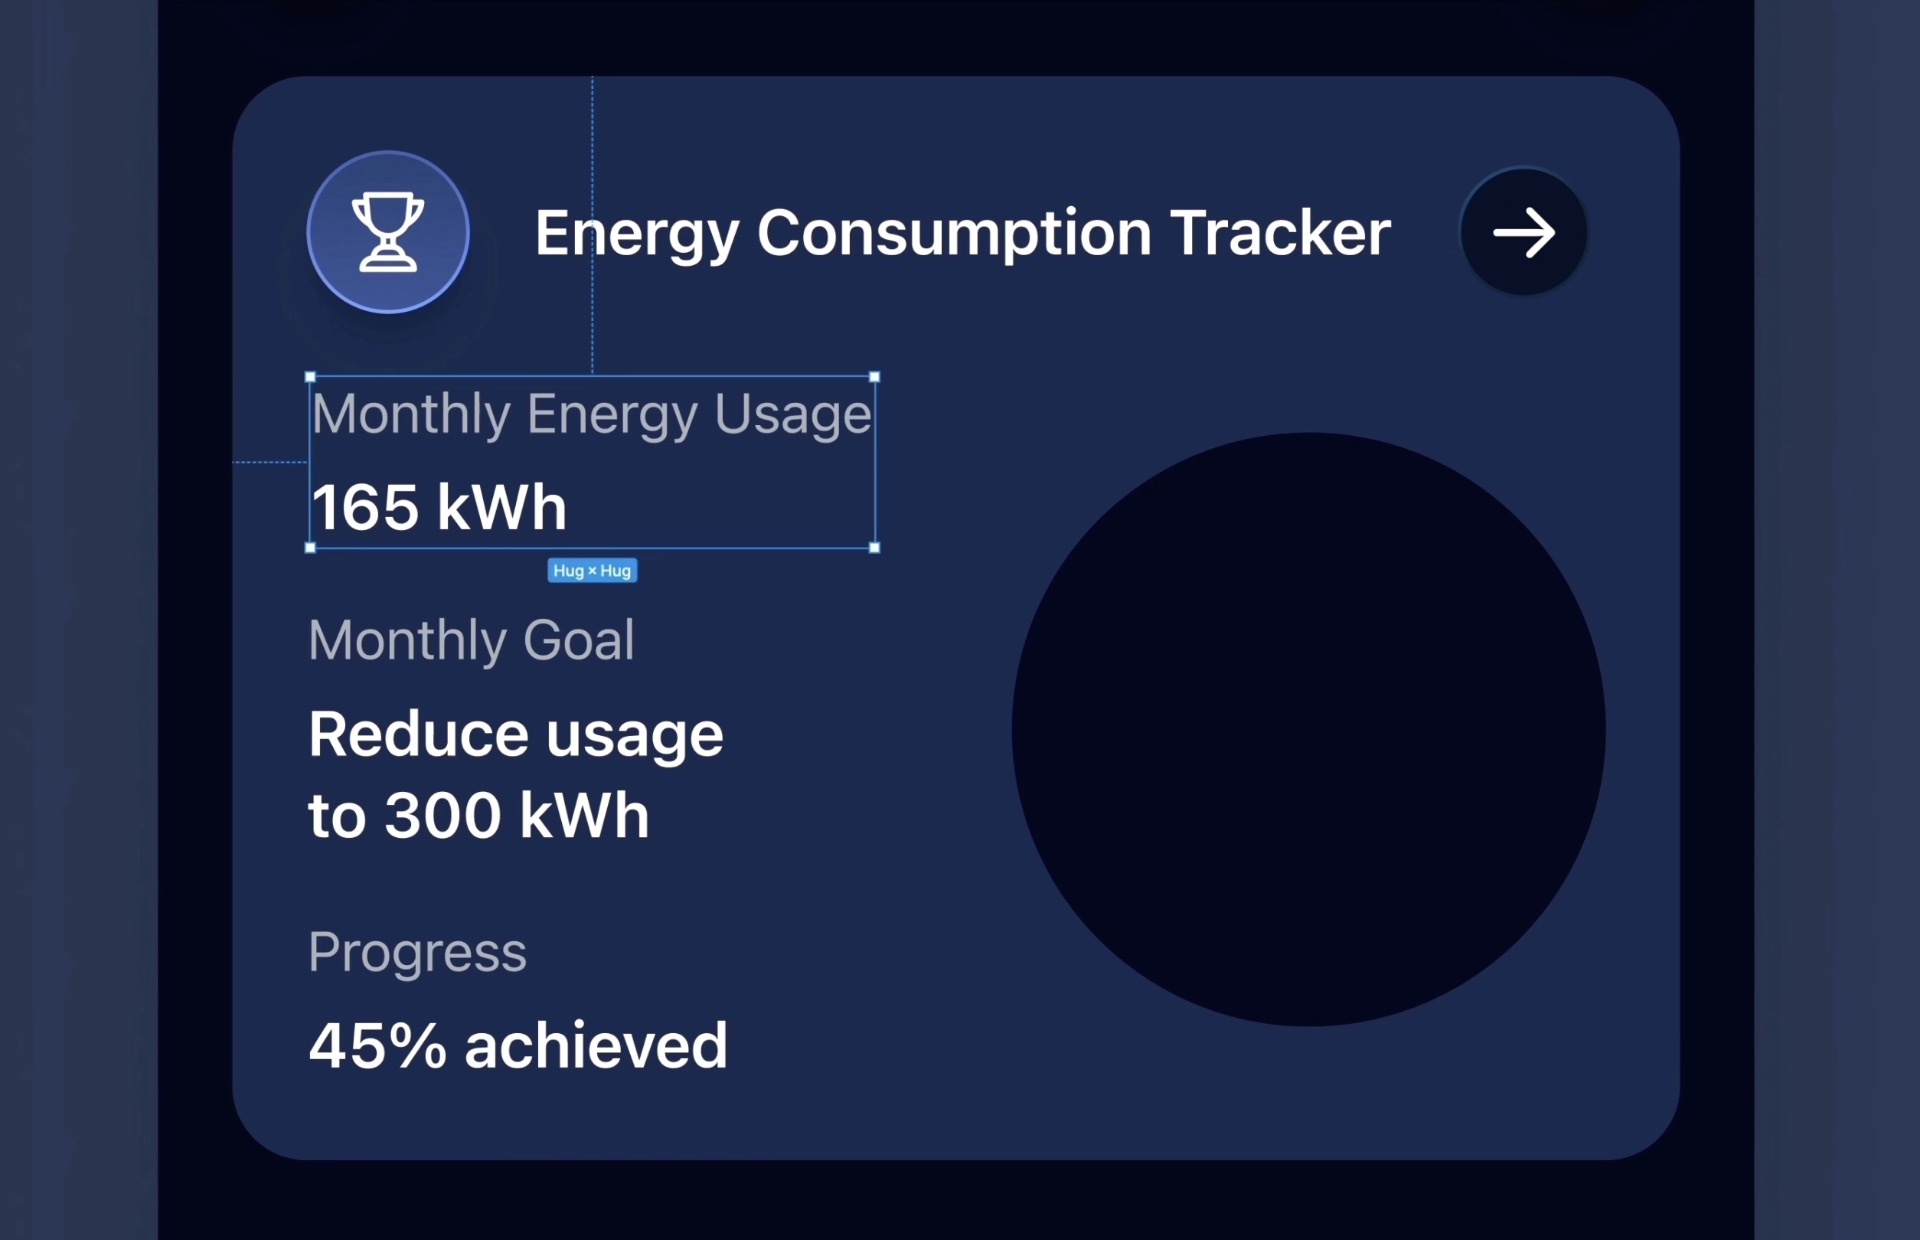The image size is (1920, 1240).
Task: Click the 45% achieved text
Action: pos(518,1046)
